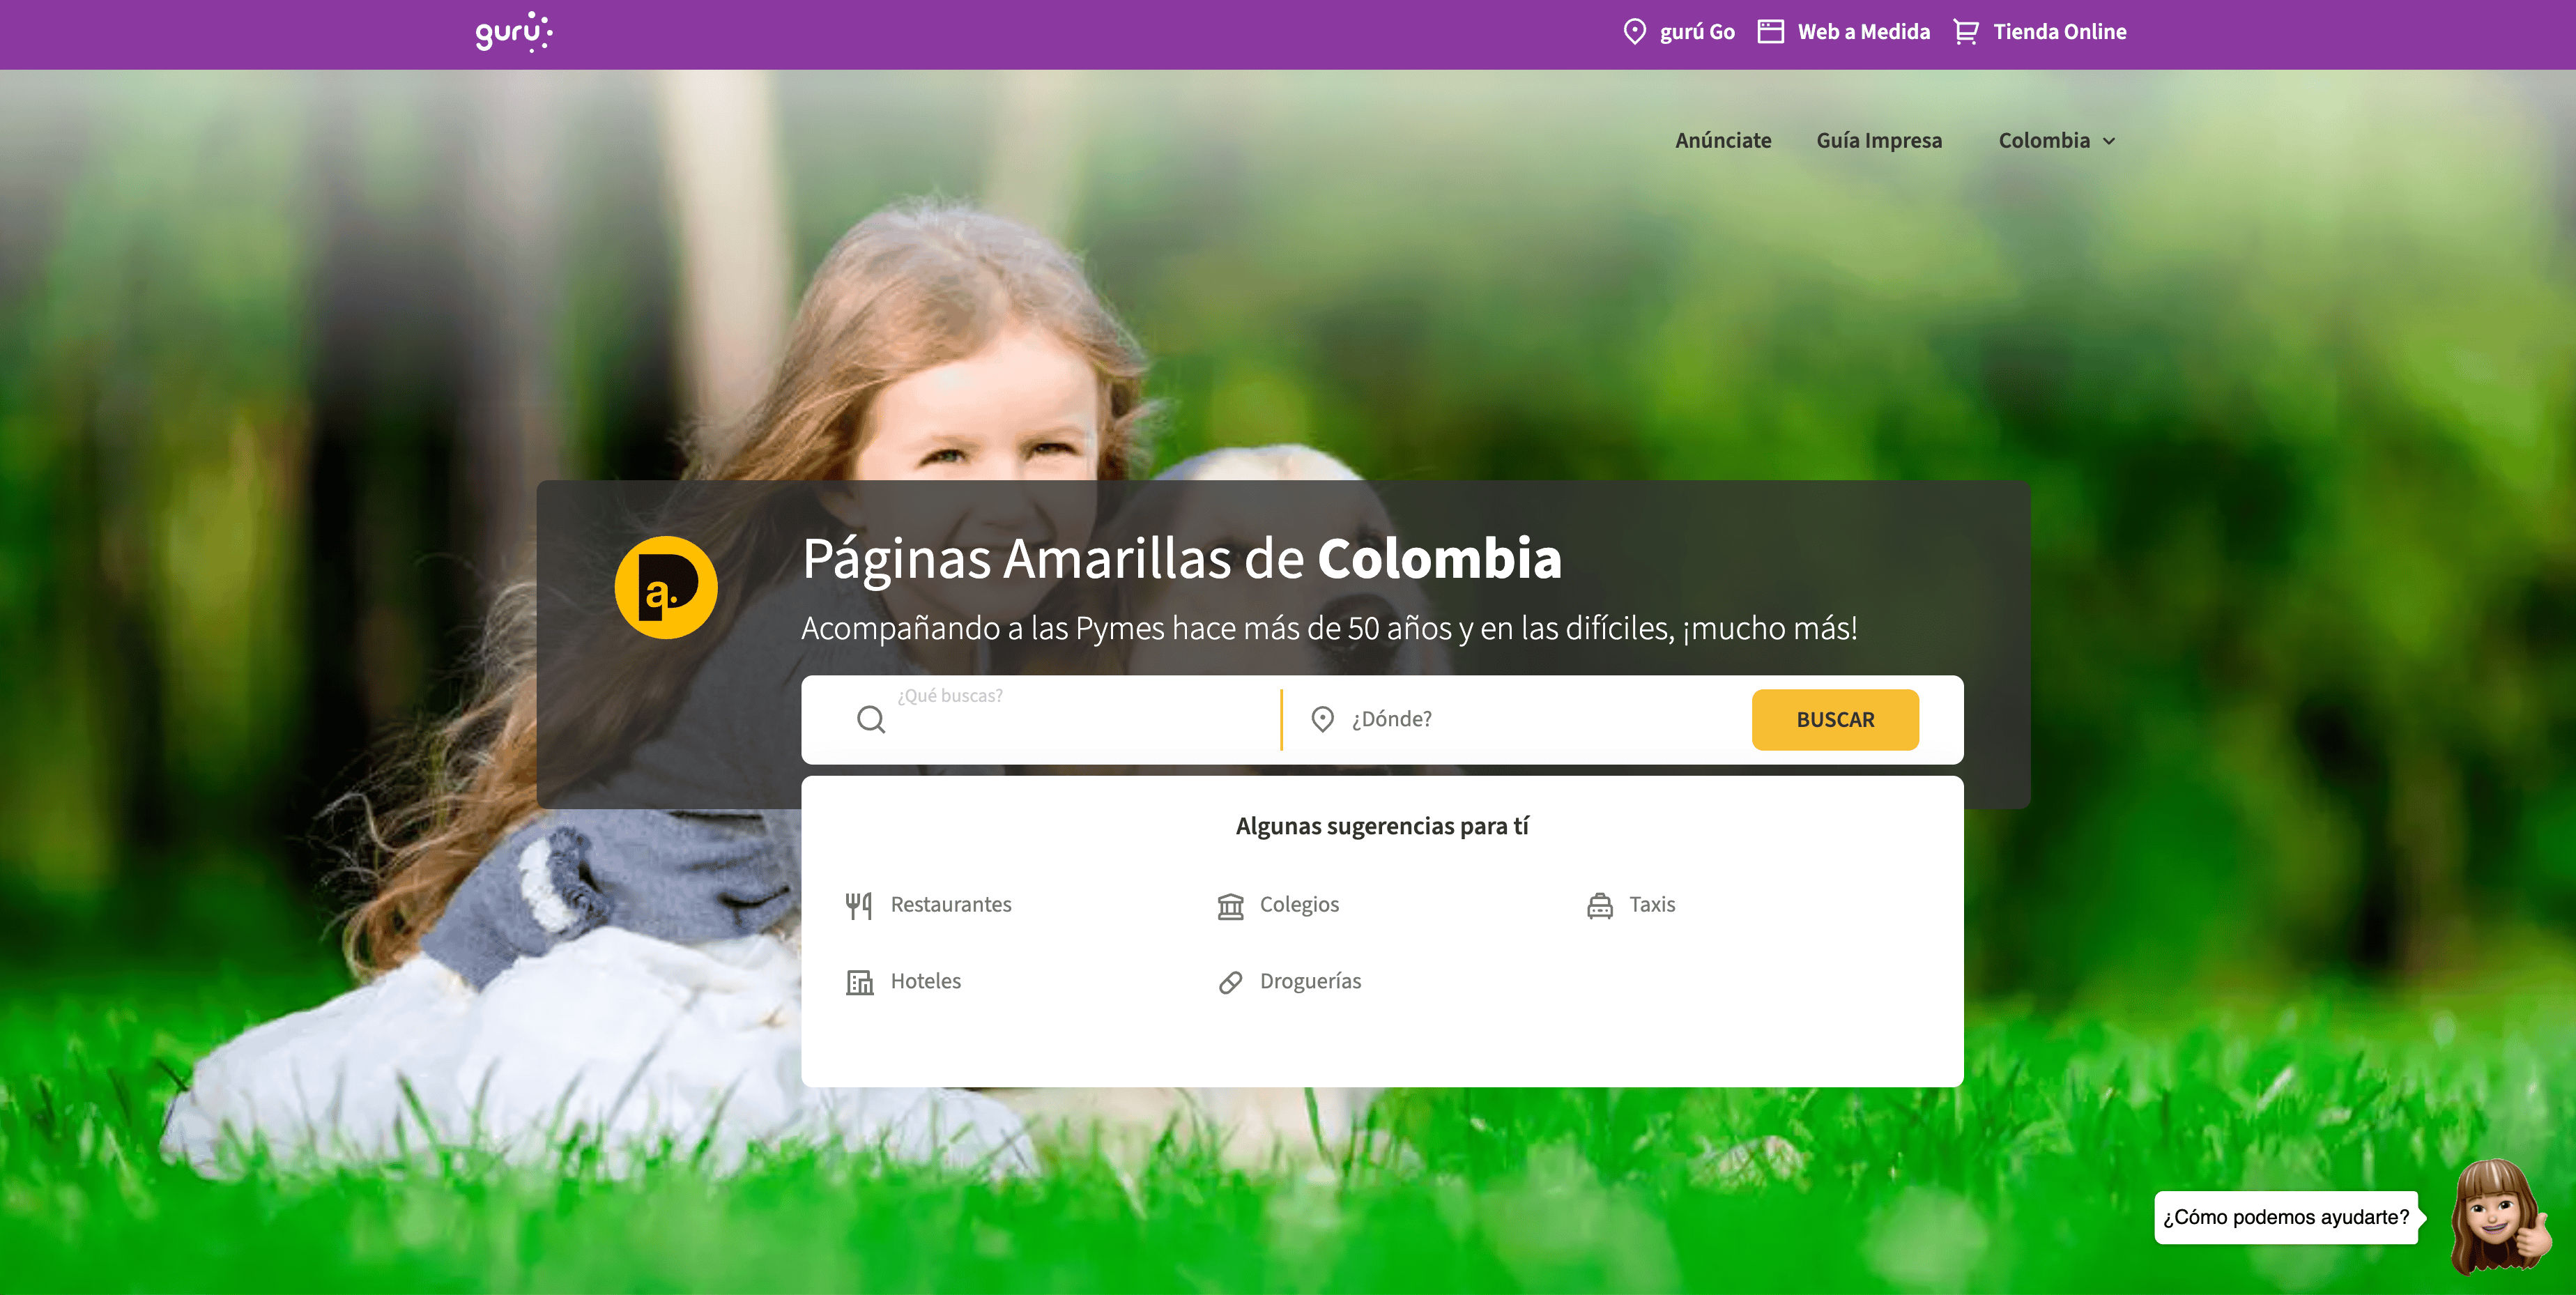Click the Hoteles building icon
The height and width of the screenshot is (1295, 2576).
[x=859, y=982]
